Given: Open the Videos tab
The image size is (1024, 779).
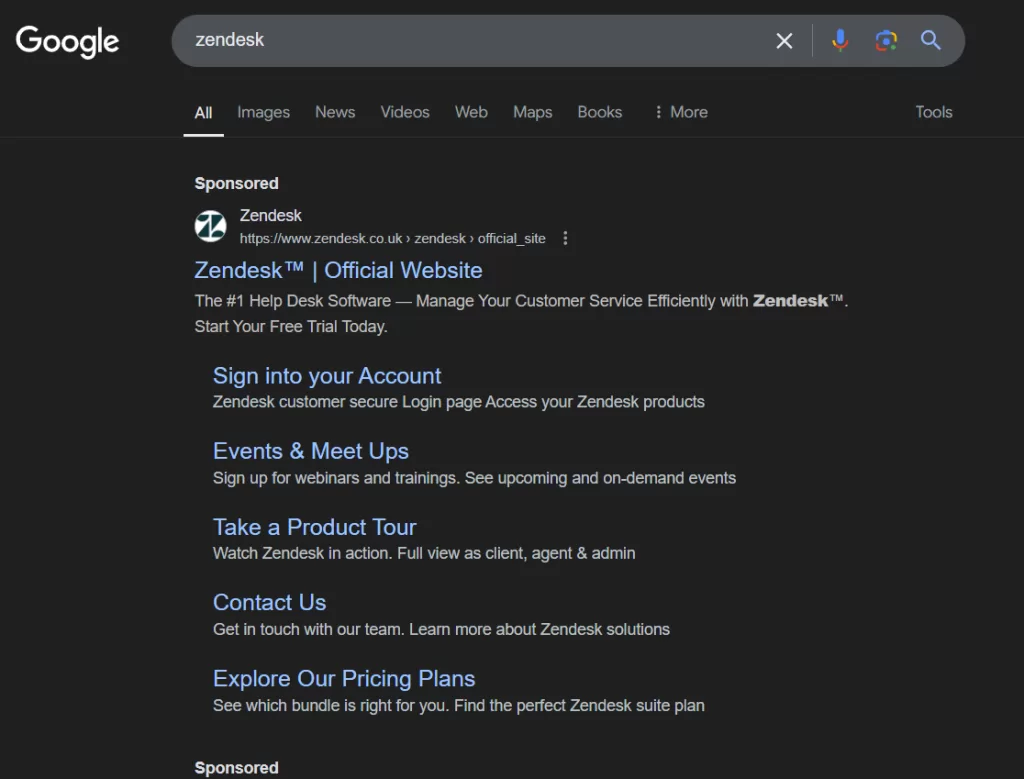Looking at the screenshot, I should [405, 112].
